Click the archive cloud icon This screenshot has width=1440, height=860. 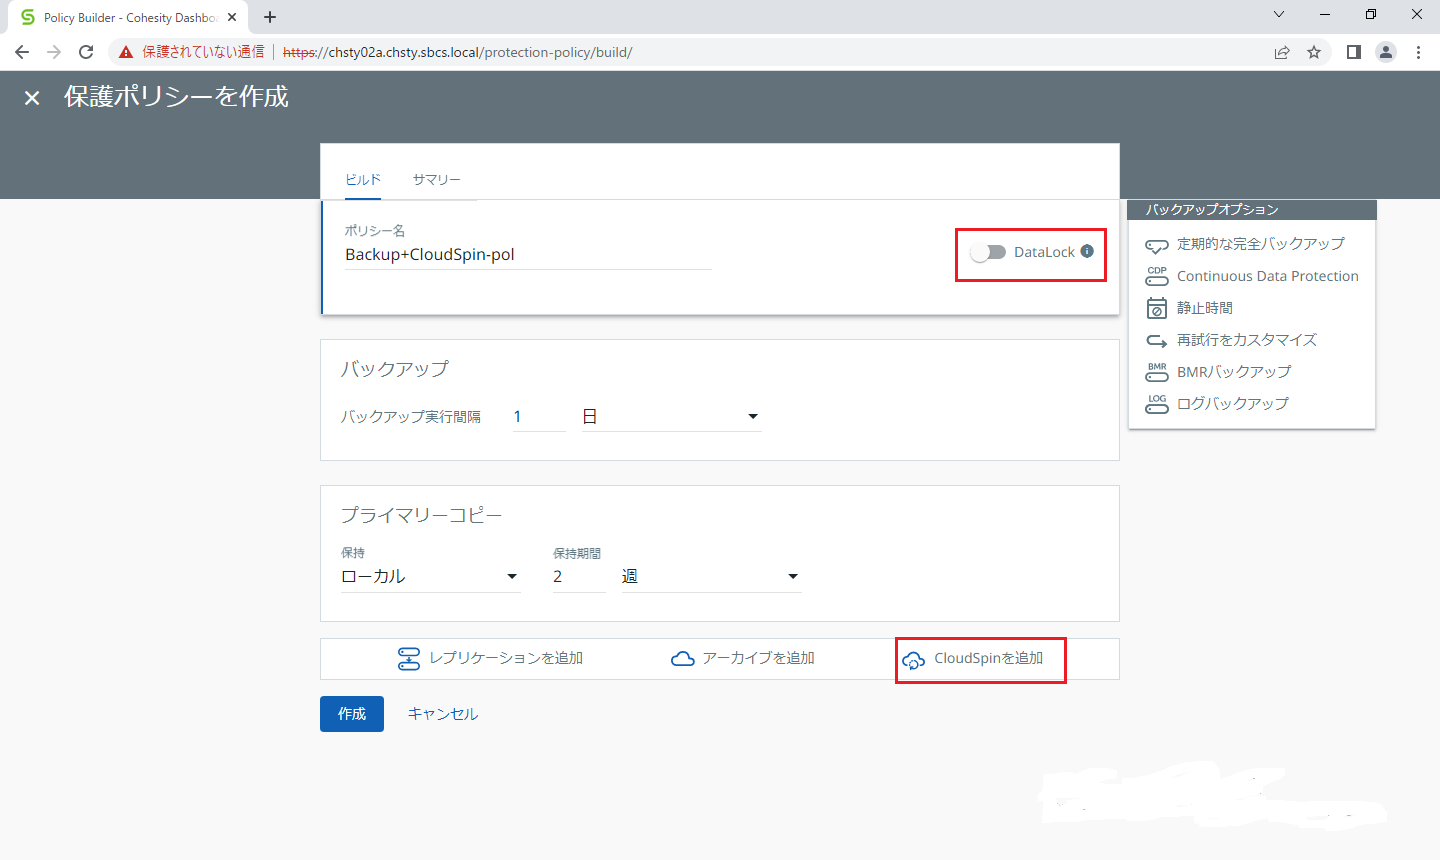683,658
